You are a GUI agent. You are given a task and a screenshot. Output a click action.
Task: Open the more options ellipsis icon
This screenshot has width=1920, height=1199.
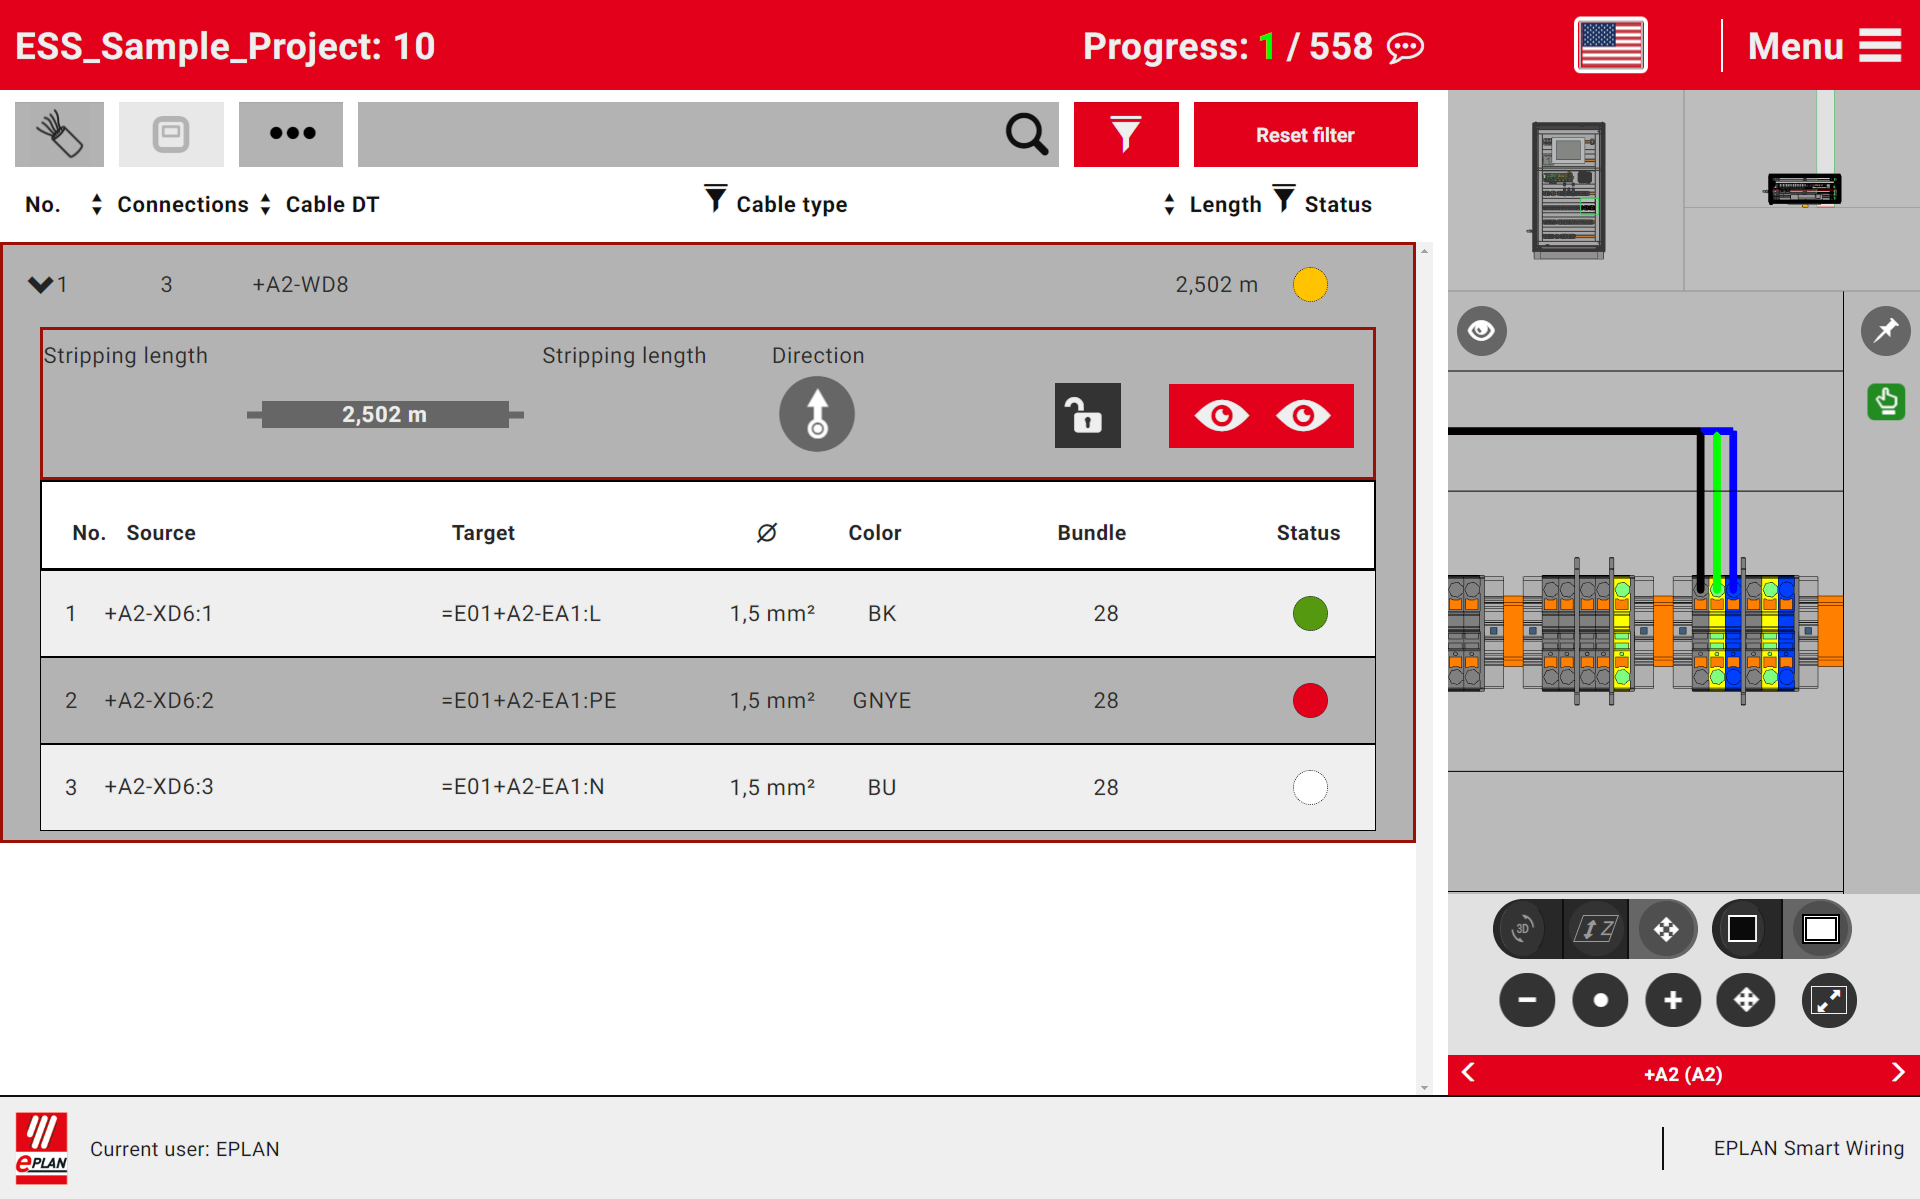290,134
